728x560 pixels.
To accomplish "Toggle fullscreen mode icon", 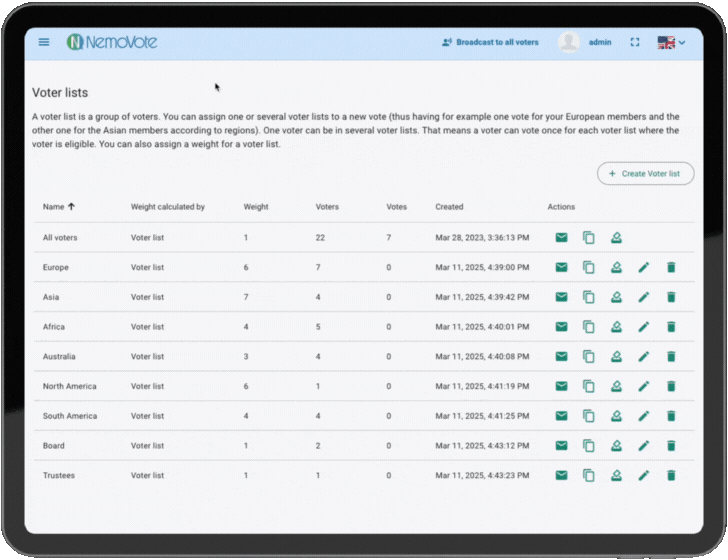I will coord(635,42).
